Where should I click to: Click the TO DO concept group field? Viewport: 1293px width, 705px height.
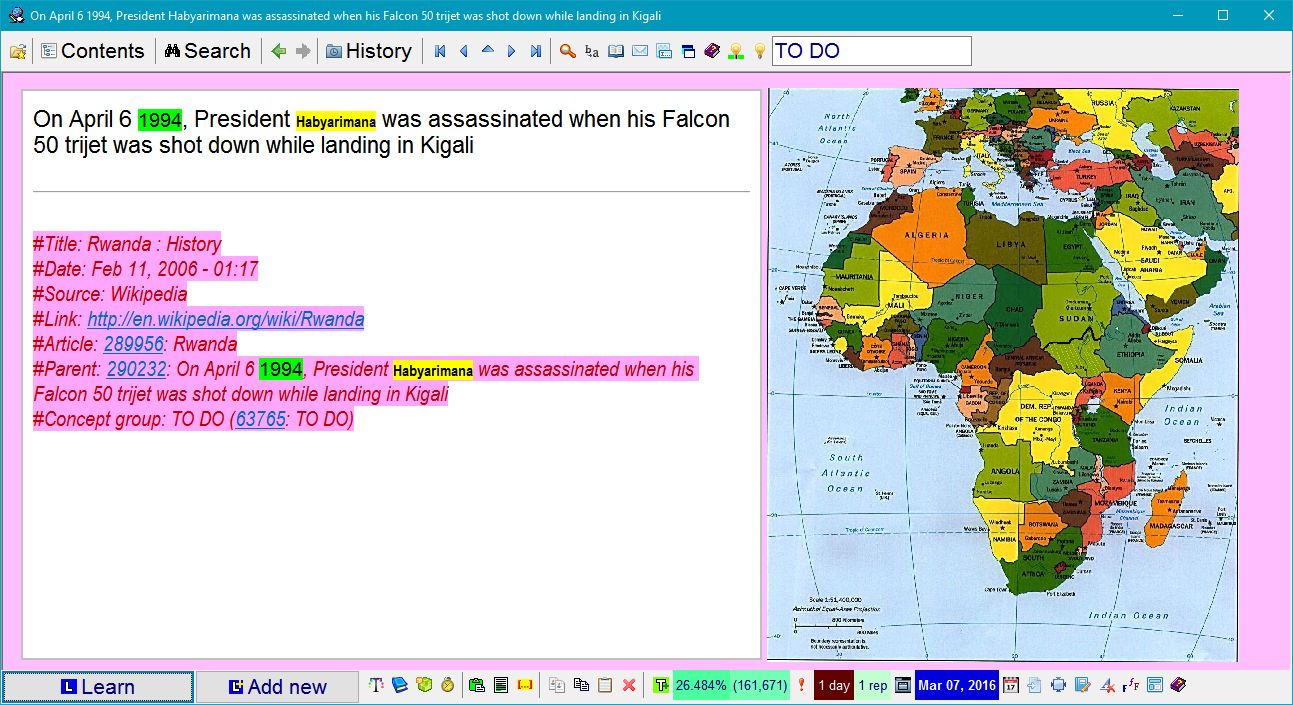(870, 51)
